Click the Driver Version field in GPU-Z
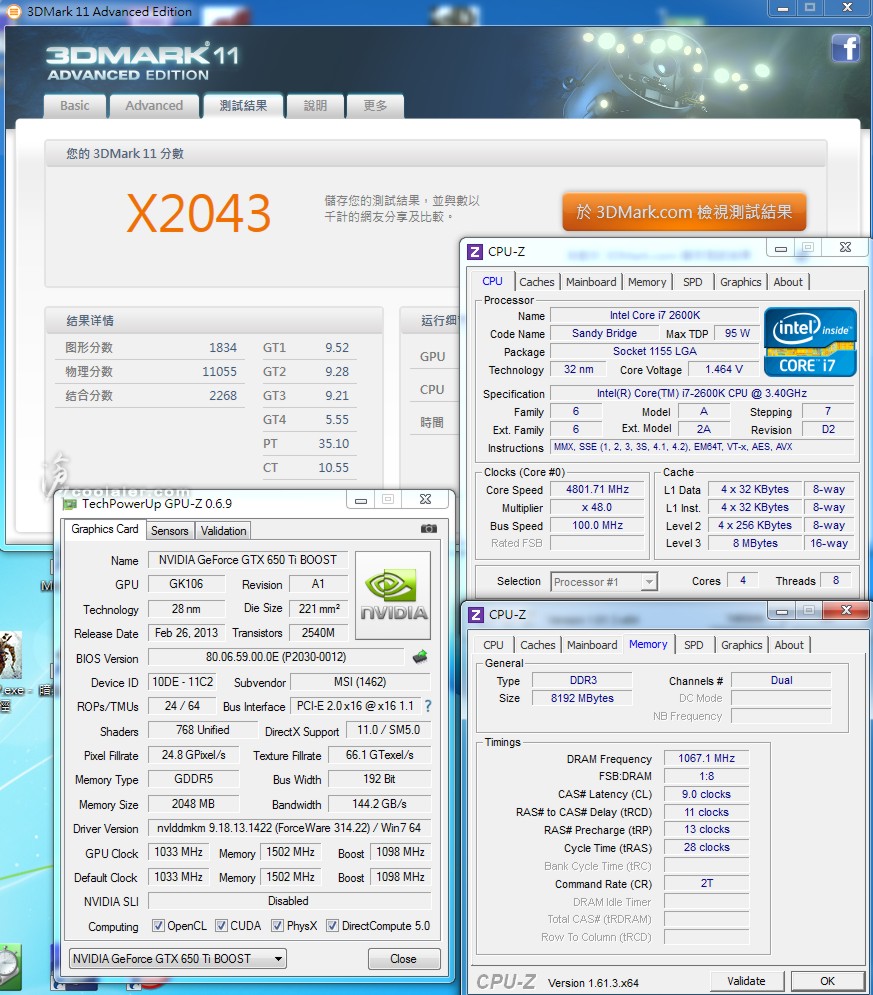 (x=289, y=828)
